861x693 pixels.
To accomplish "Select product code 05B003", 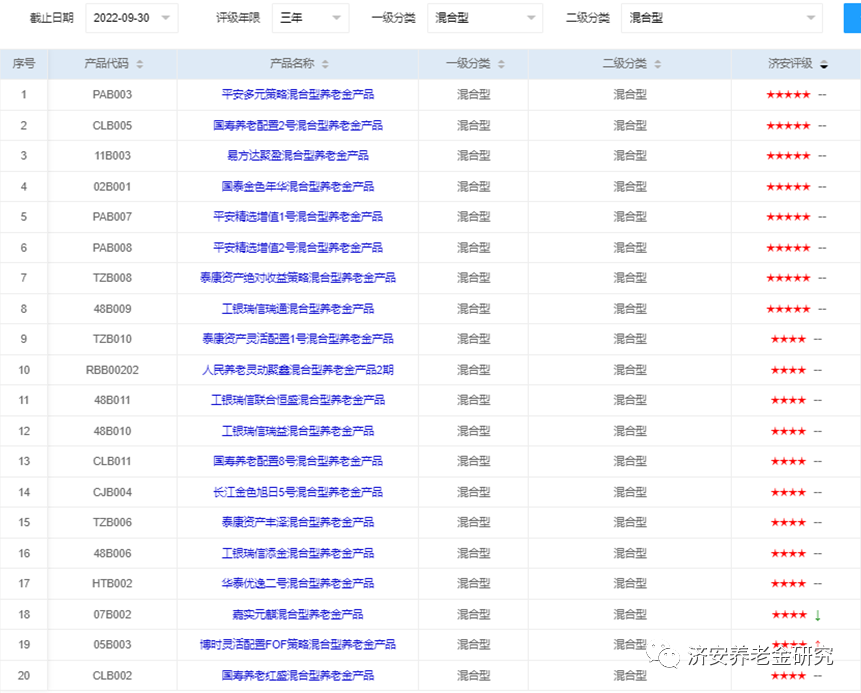I will [x=112, y=644].
